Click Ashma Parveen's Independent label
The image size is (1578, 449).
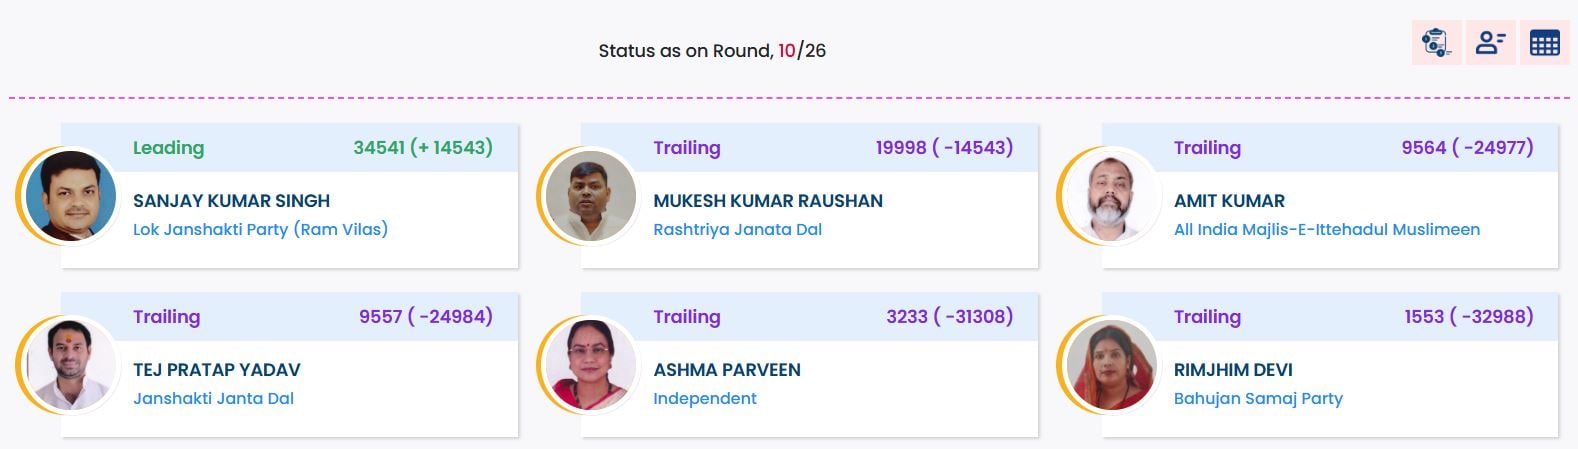coord(704,398)
